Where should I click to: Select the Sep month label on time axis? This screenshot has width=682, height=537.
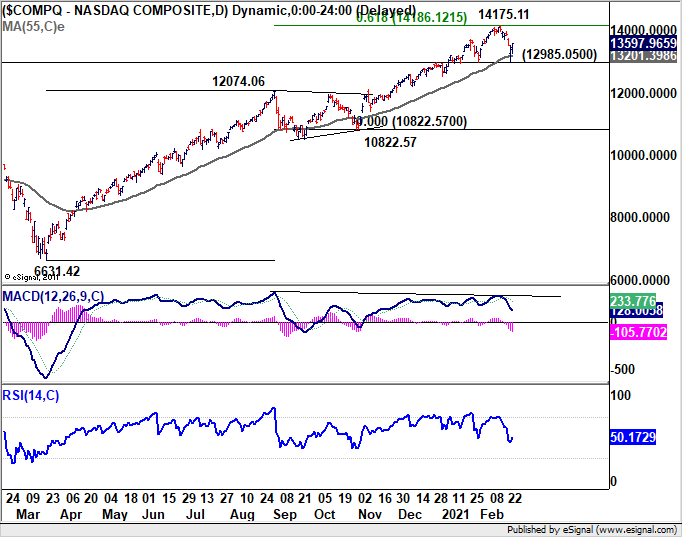coord(284,514)
